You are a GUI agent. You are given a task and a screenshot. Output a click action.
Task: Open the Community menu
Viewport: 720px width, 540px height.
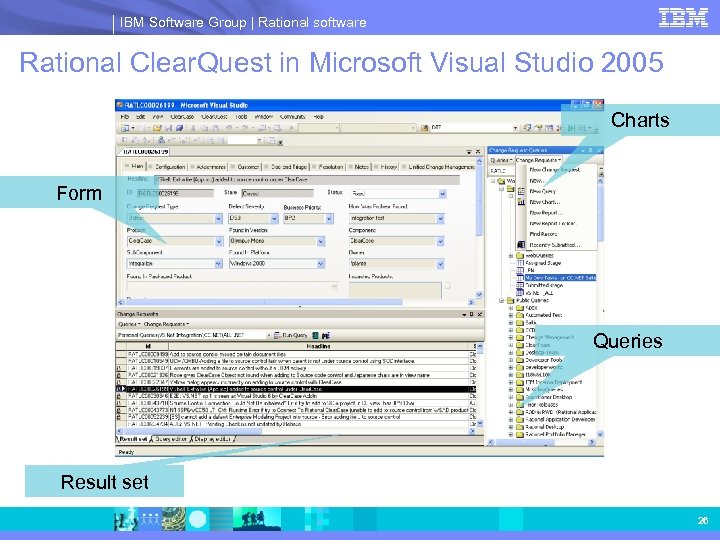pos(292,117)
